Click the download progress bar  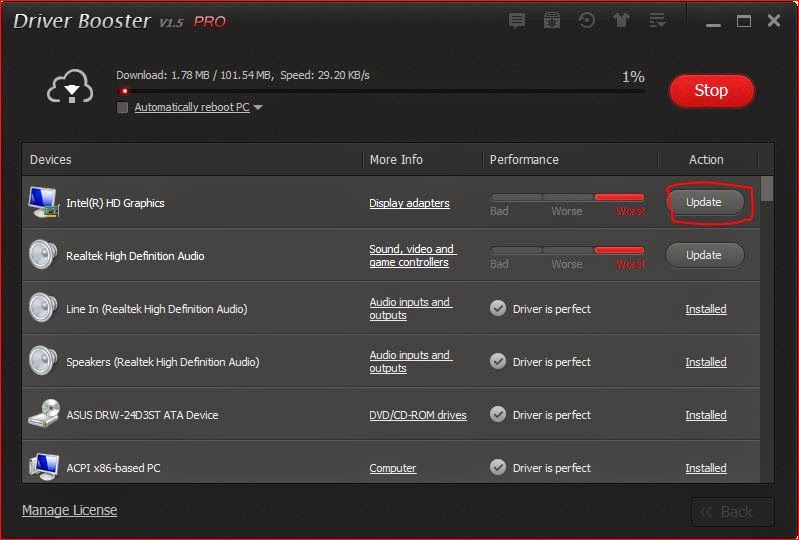click(x=381, y=91)
